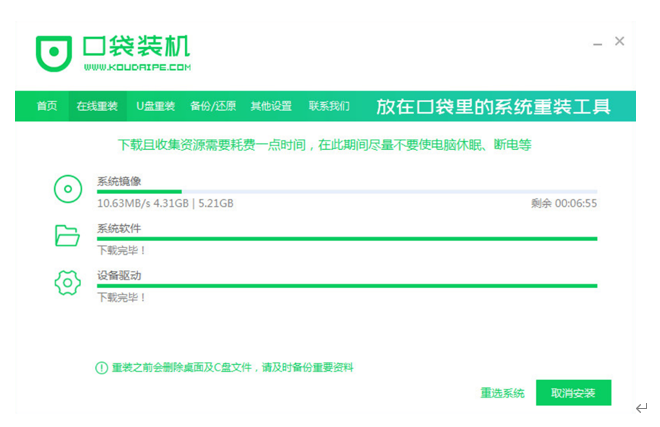The width and height of the screenshot is (660, 427).
Task: Open the U盘重装 tab
Action: (x=155, y=106)
